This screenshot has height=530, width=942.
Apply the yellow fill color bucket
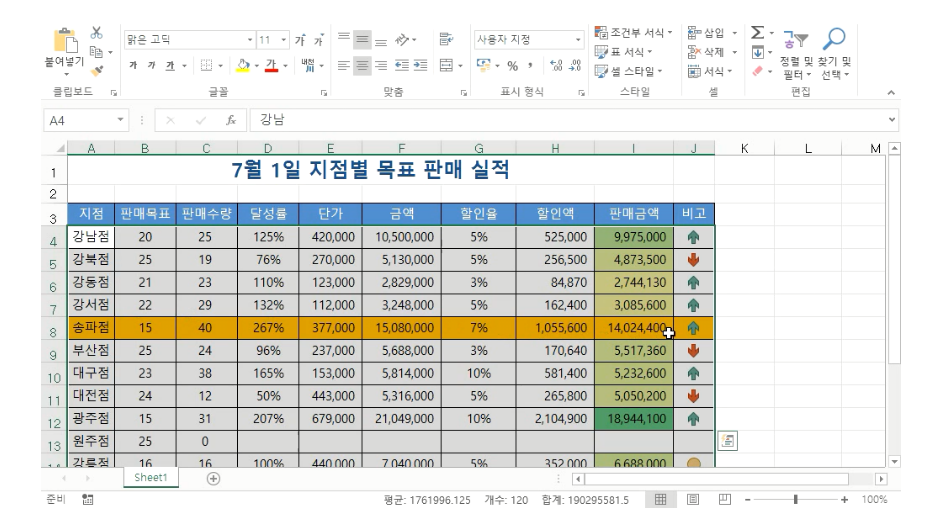(x=243, y=65)
